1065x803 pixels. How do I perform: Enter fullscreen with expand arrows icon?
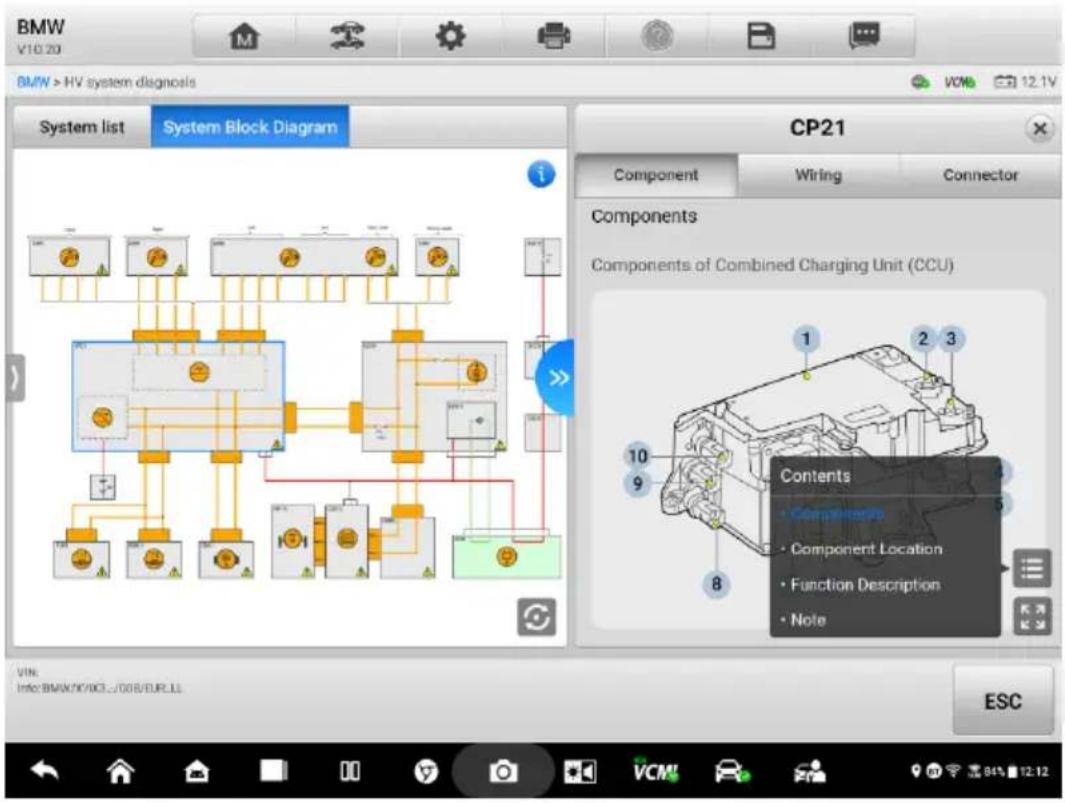pos(1032,616)
